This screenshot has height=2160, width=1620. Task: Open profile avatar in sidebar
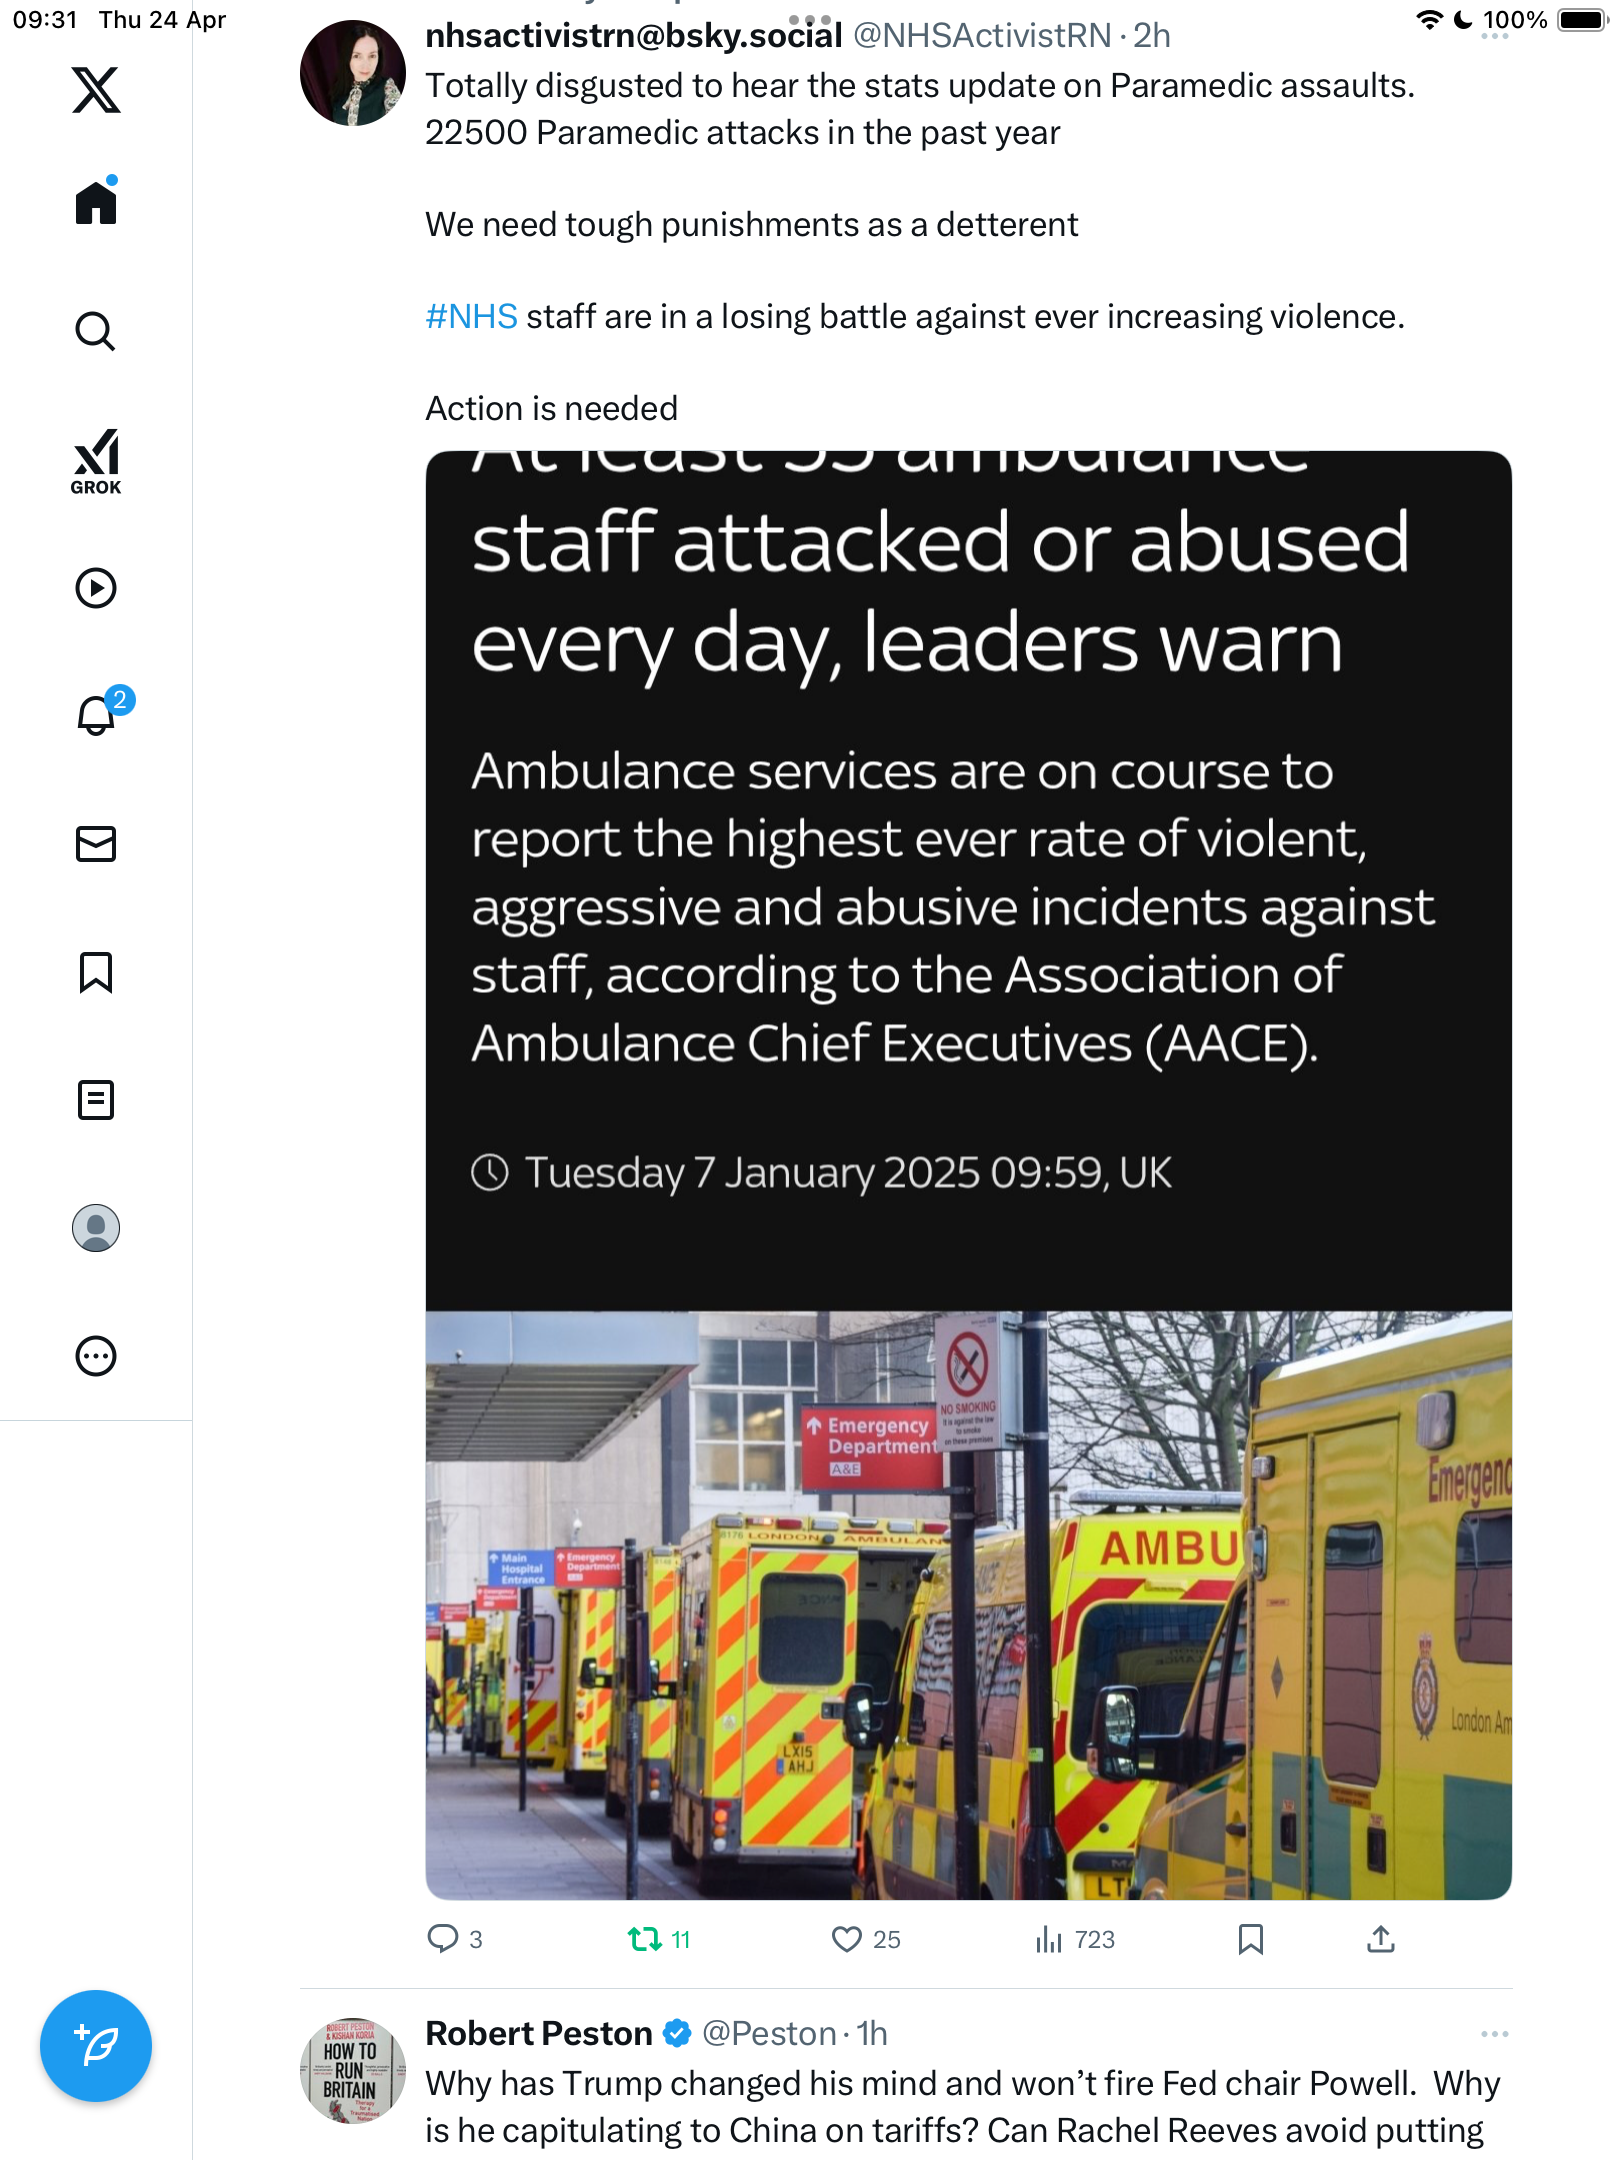(96, 1228)
